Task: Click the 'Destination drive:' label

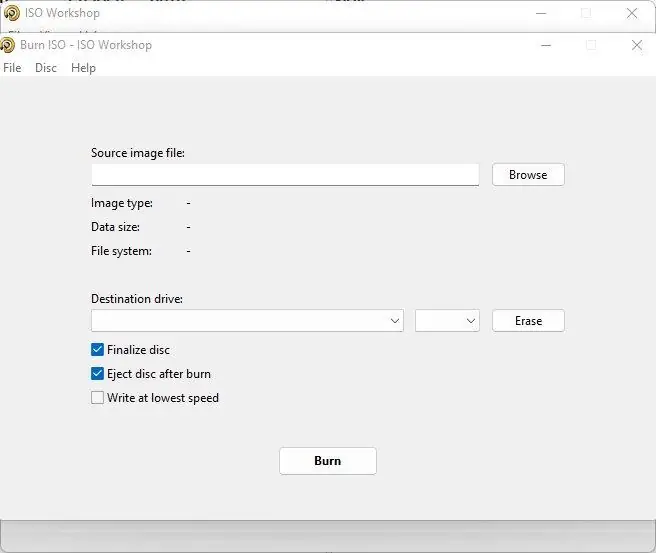Action: (x=137, y=299)
